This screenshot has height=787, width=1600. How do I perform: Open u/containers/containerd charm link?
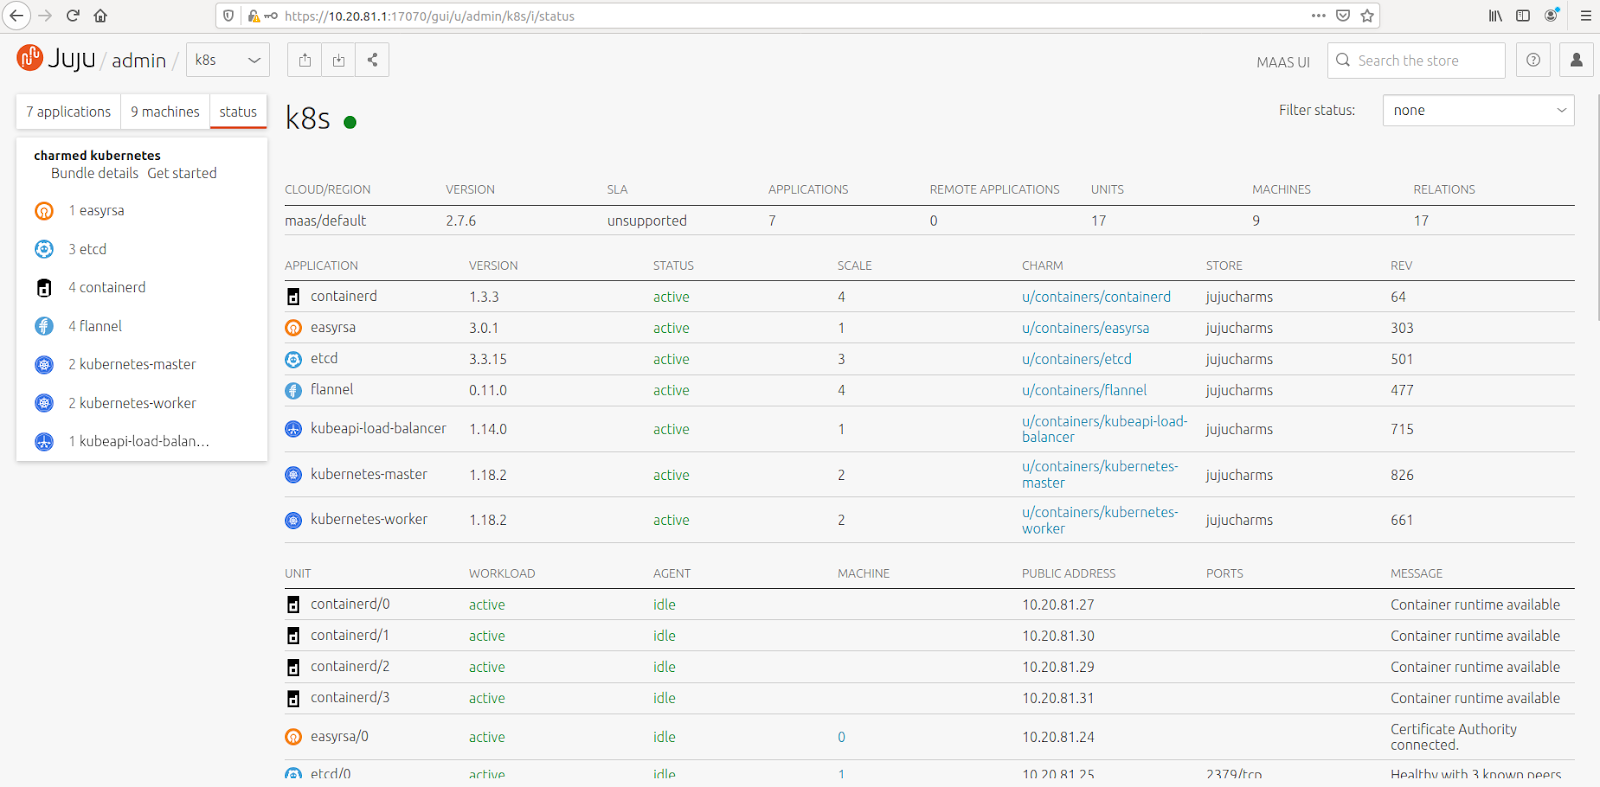point(1096,297)
